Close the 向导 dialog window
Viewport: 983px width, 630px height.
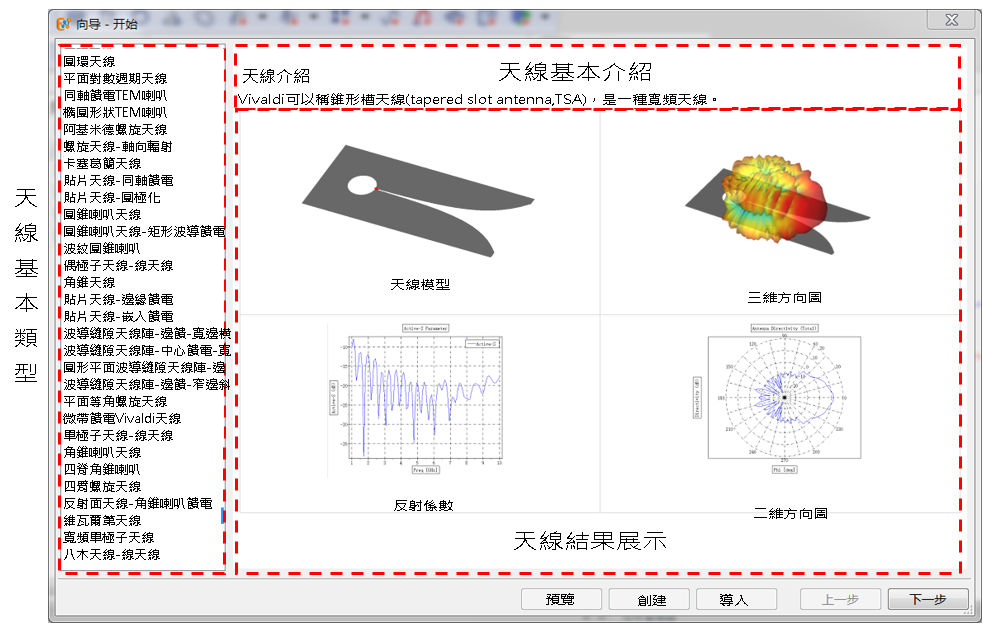coord(951,20)
